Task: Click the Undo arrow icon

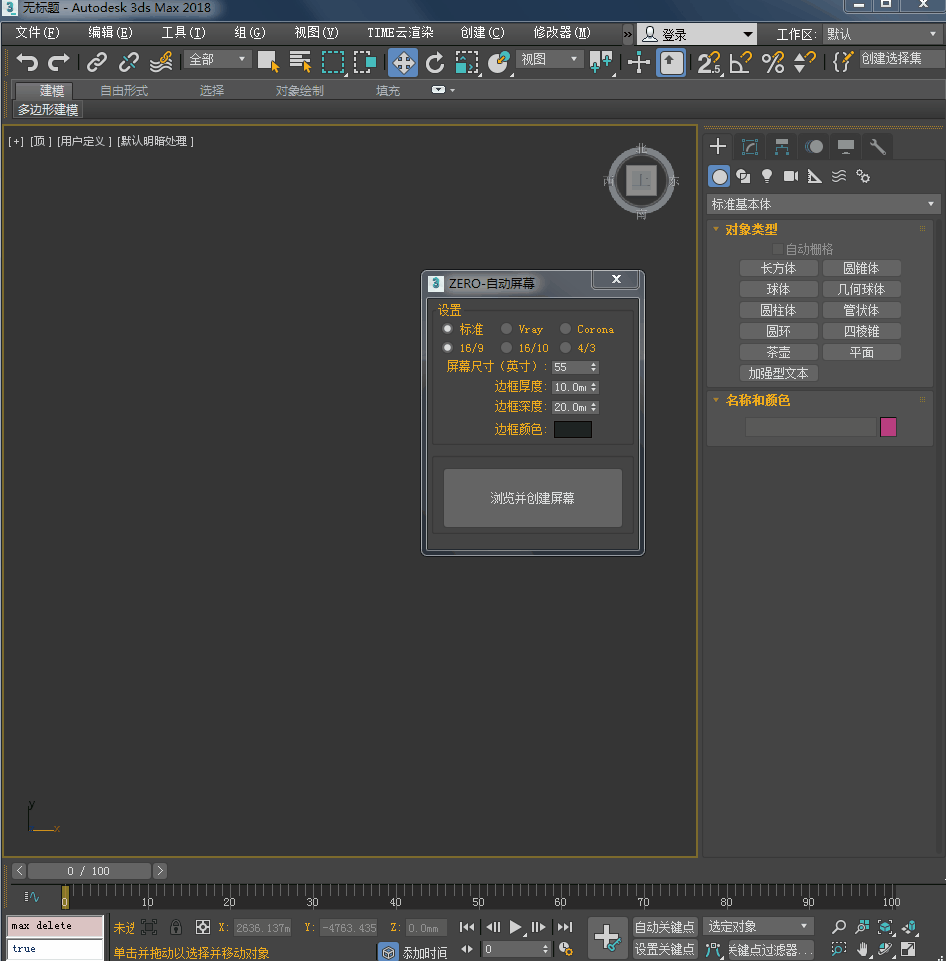Action: tap(27, 63)
